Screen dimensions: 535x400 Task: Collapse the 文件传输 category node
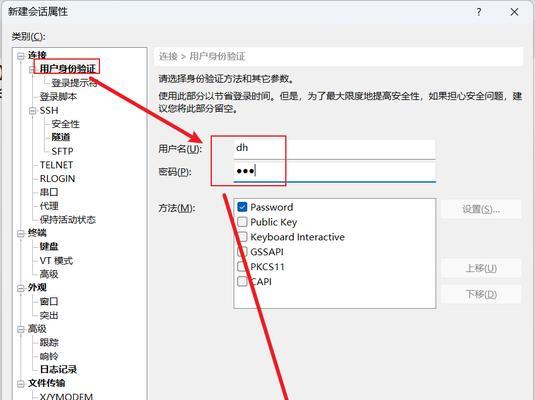click(x=21, y=384)
